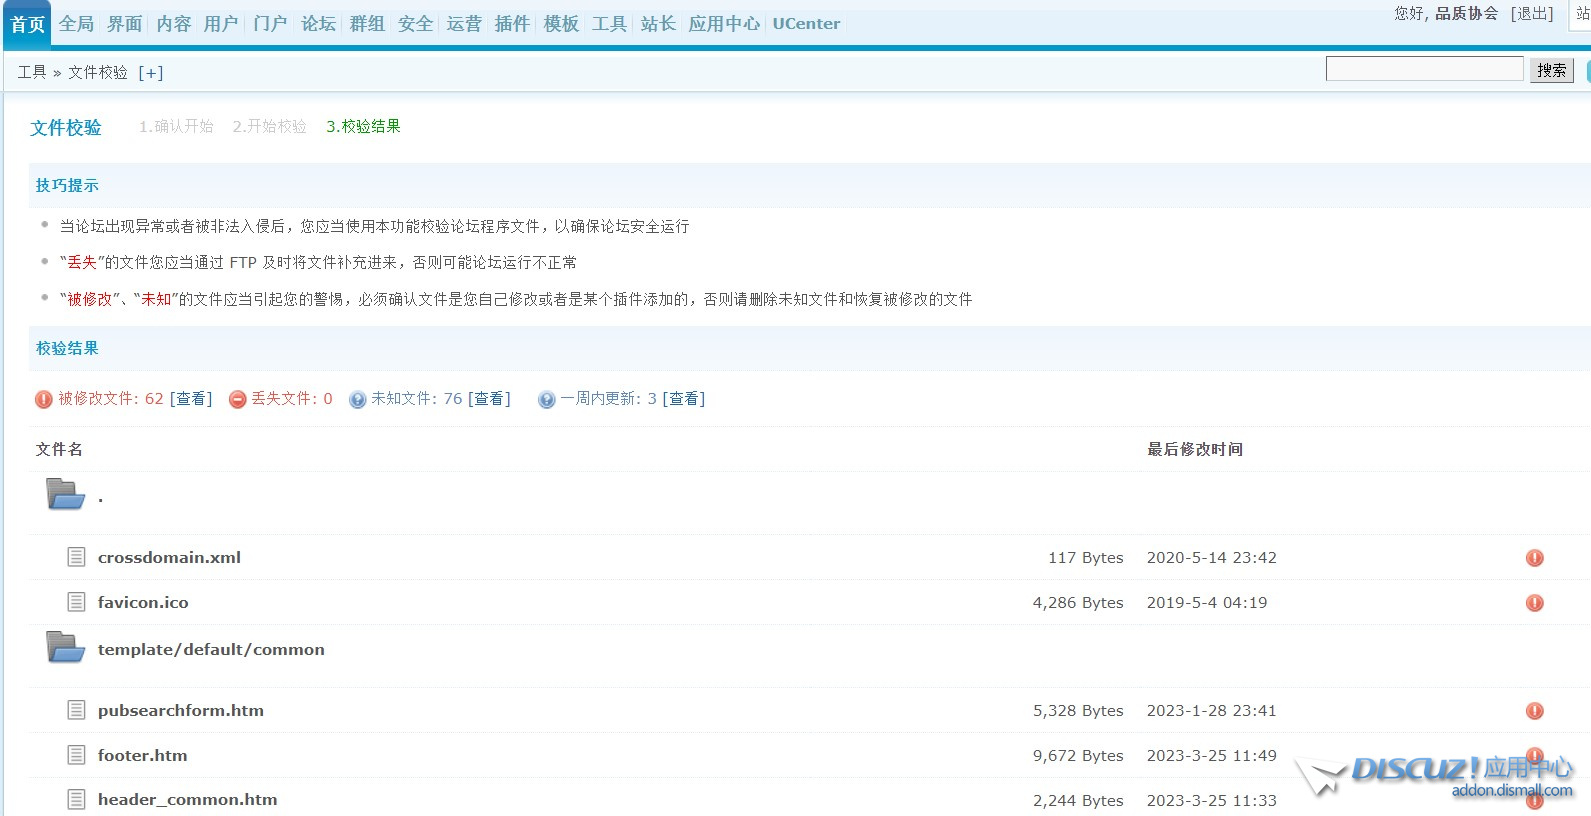Image resolution: width=1591 pixels, height=816 pixels.
Task: Select the pubsearchform.htm file name
Action: point(181,711)
